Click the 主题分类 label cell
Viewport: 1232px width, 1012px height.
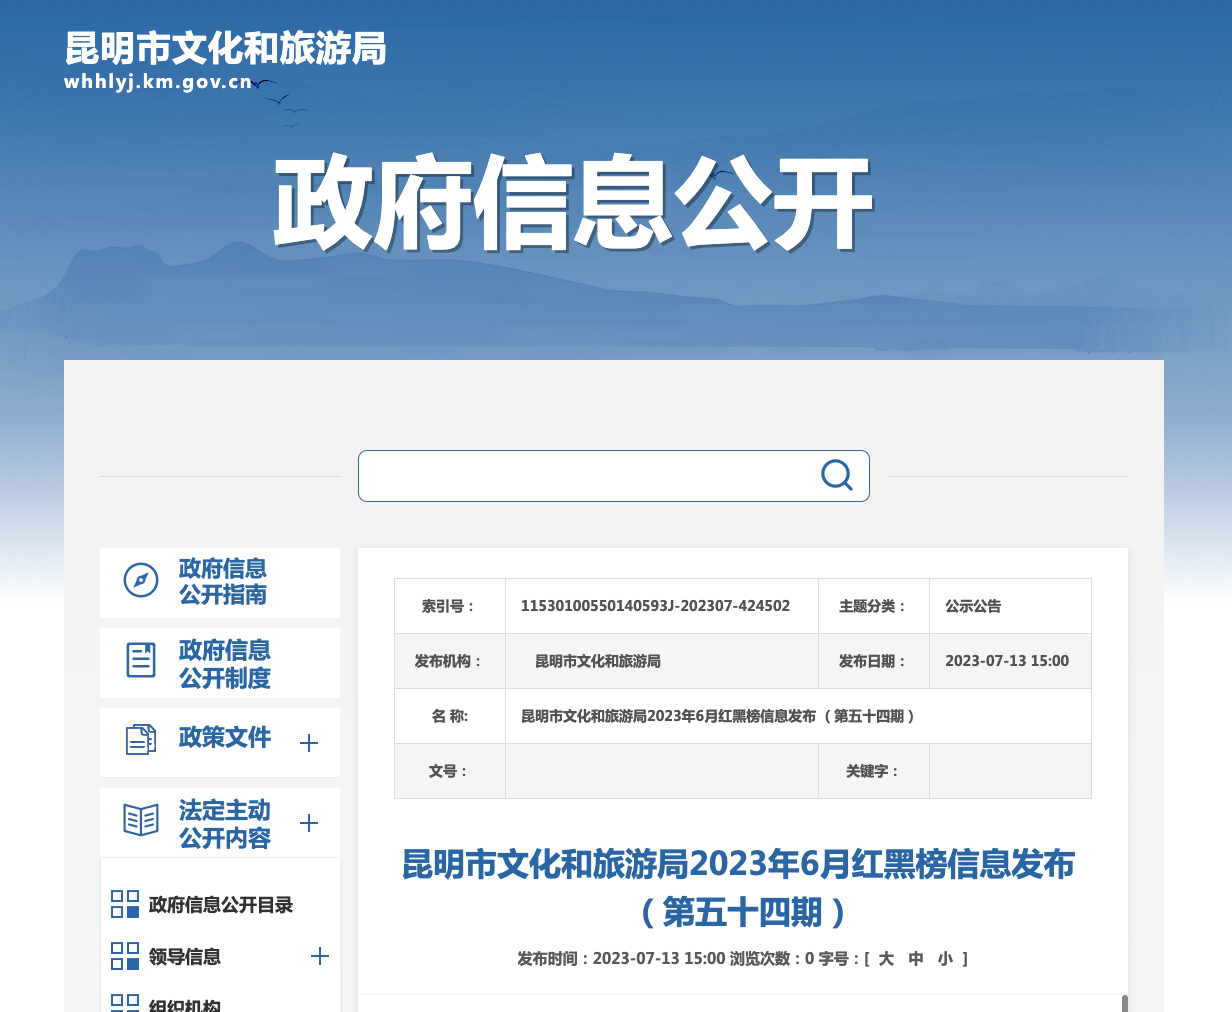coord(874,606)
